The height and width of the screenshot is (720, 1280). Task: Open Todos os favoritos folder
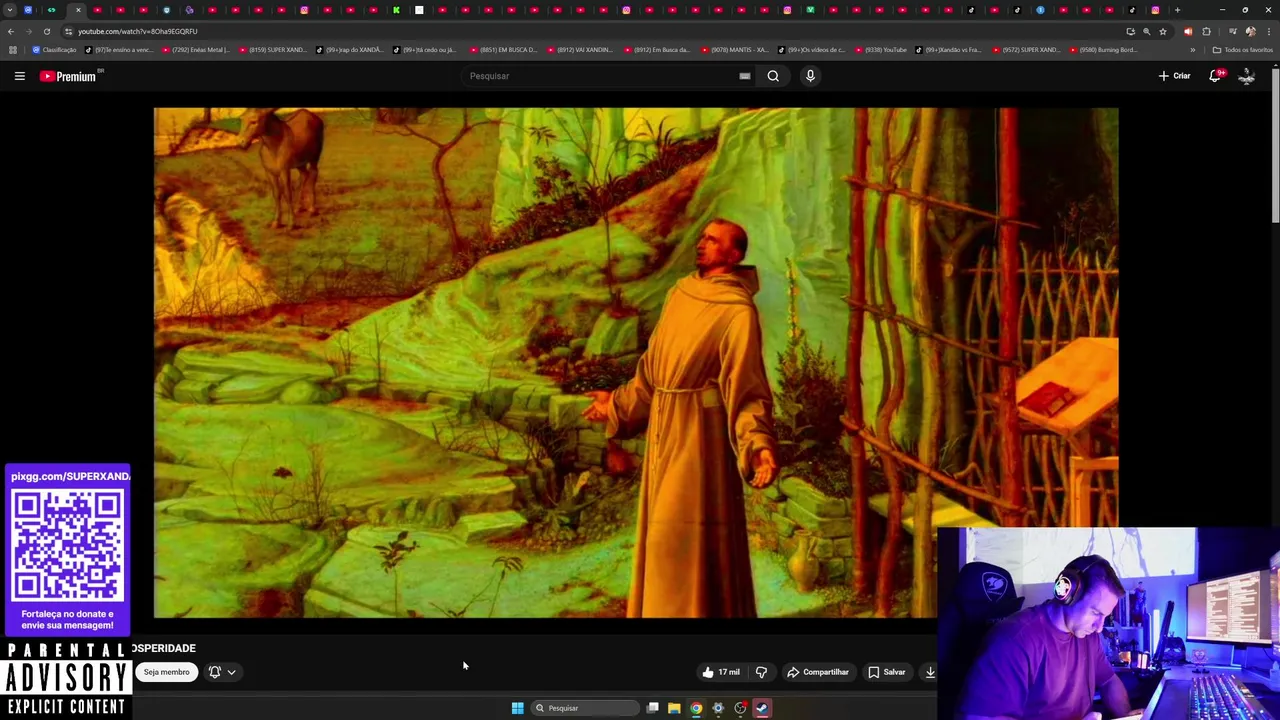coord(1243,50)
